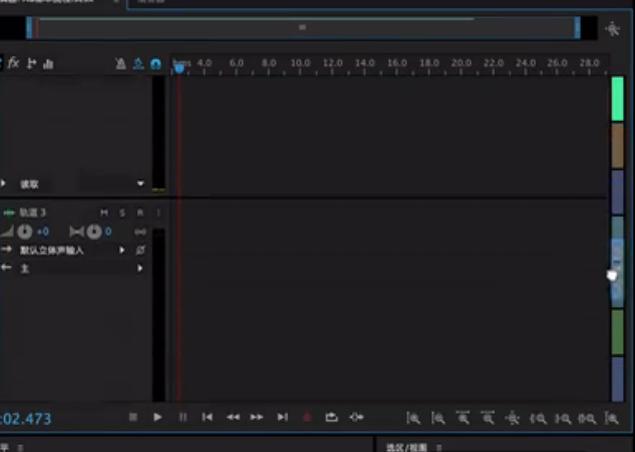Show the track Sends view
Image resolution: width=635 pixels, height=452 pixels.
tap(31, 64)
